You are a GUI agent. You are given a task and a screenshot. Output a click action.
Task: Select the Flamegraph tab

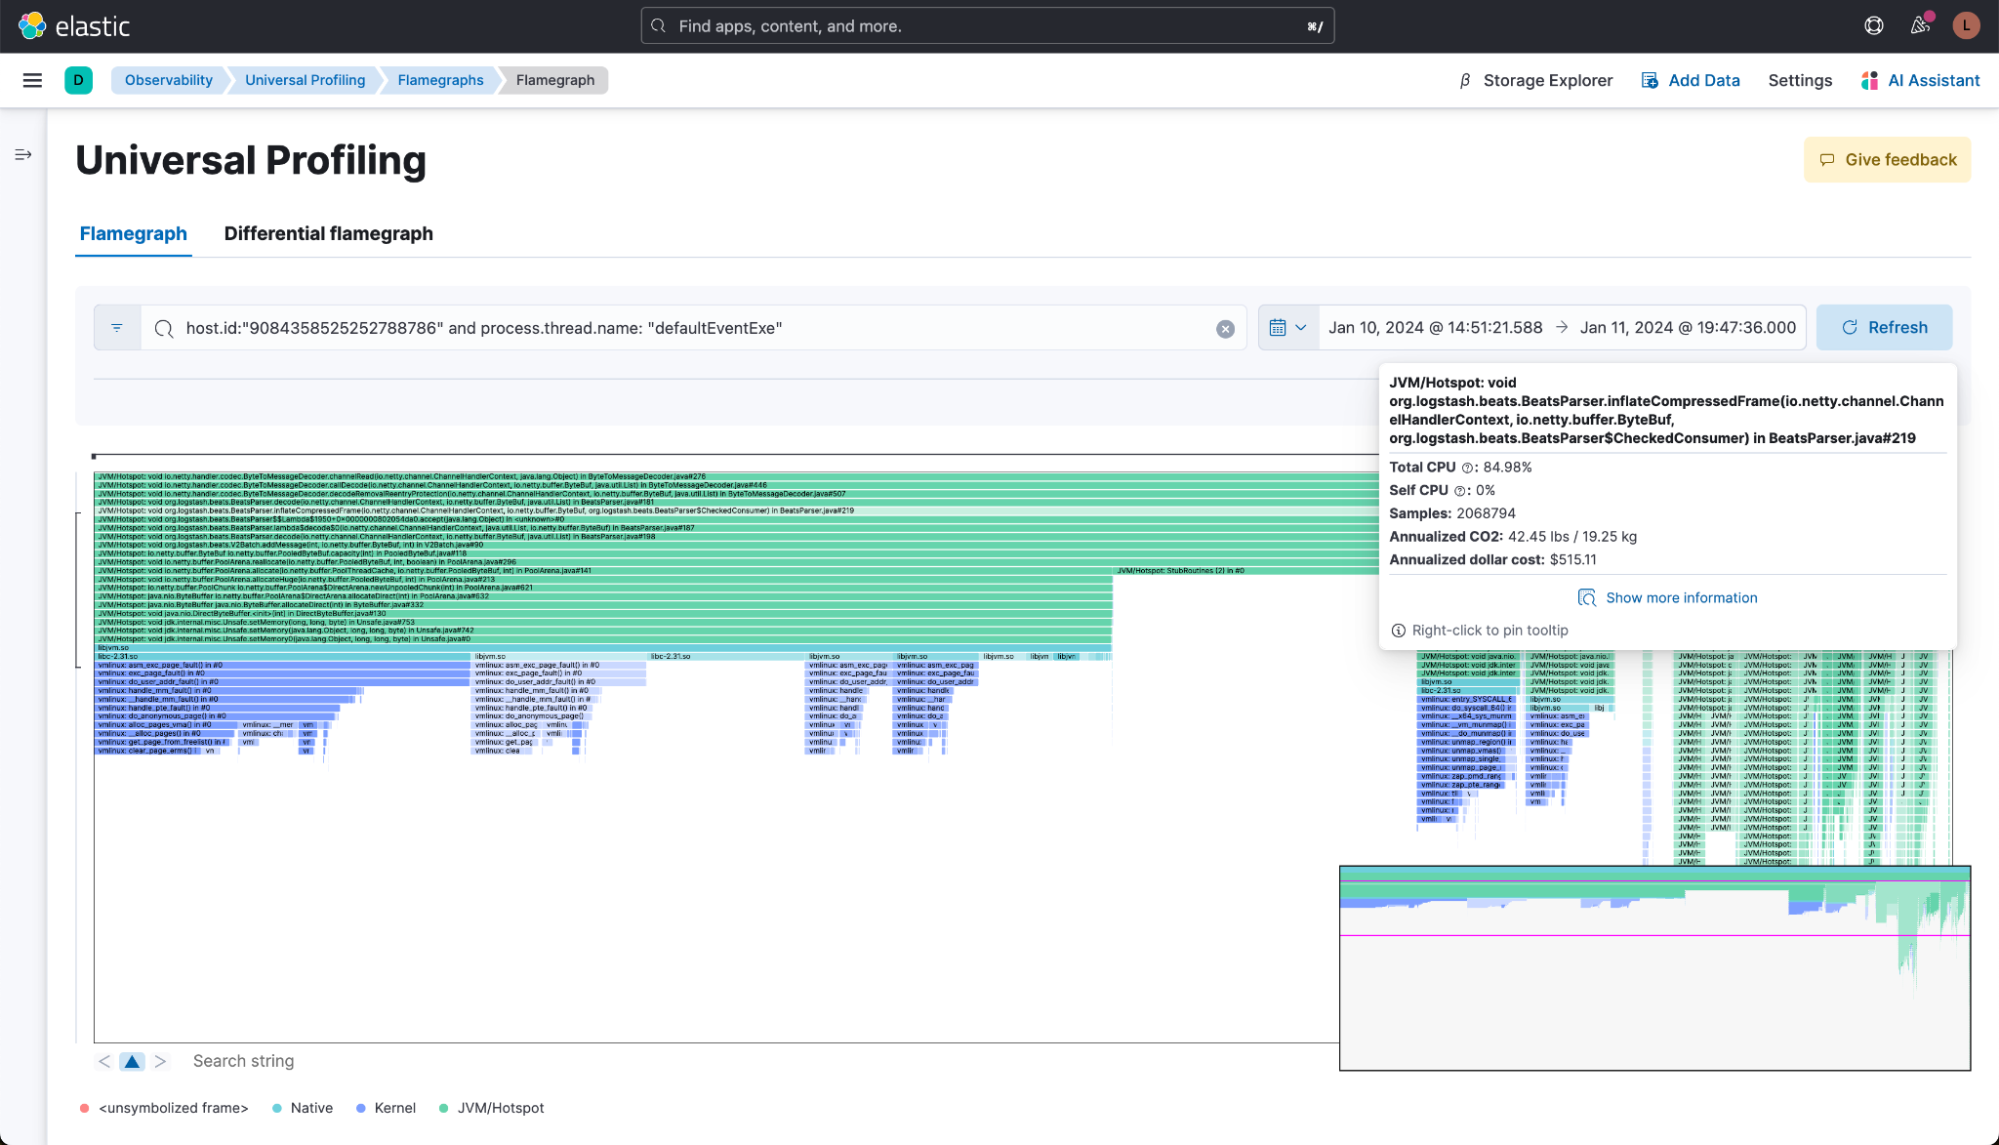[x=133, y=234]
